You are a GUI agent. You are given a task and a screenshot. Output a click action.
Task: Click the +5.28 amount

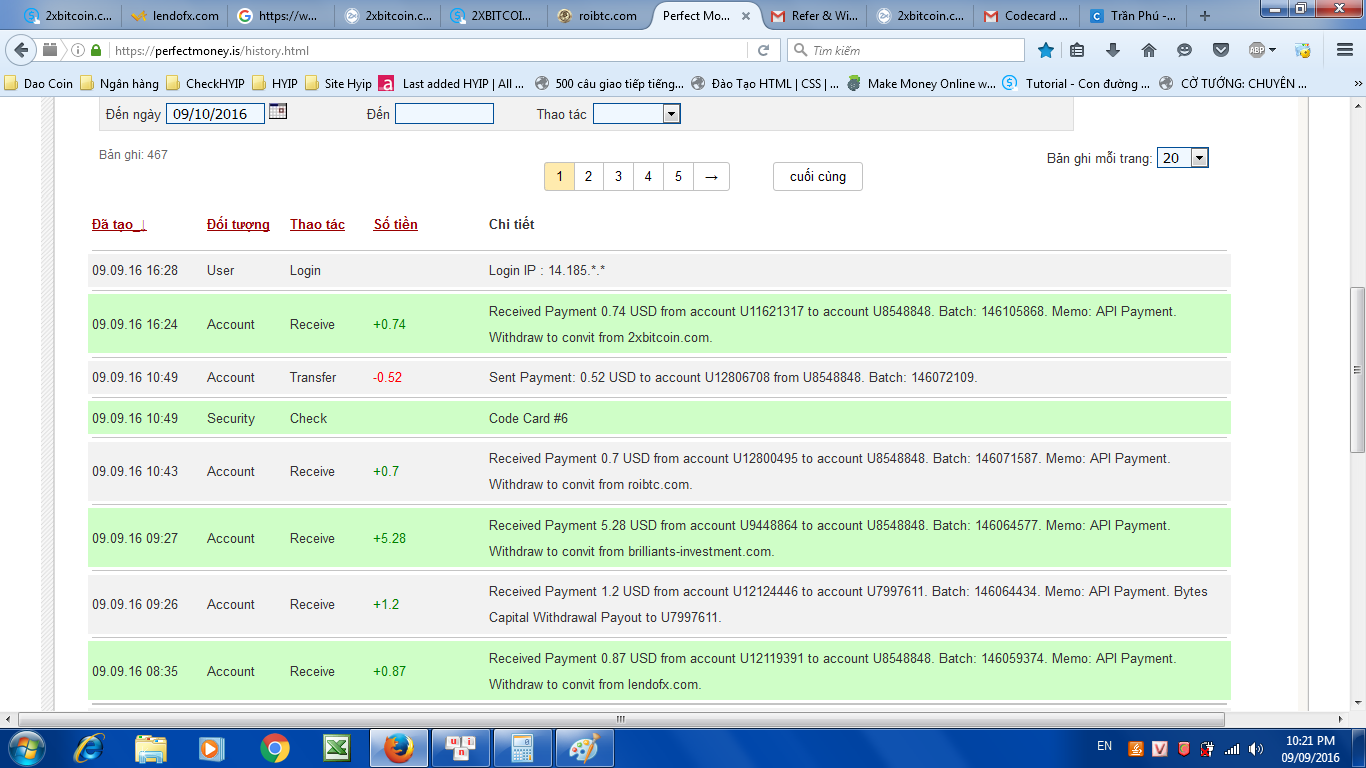[390, 538]
